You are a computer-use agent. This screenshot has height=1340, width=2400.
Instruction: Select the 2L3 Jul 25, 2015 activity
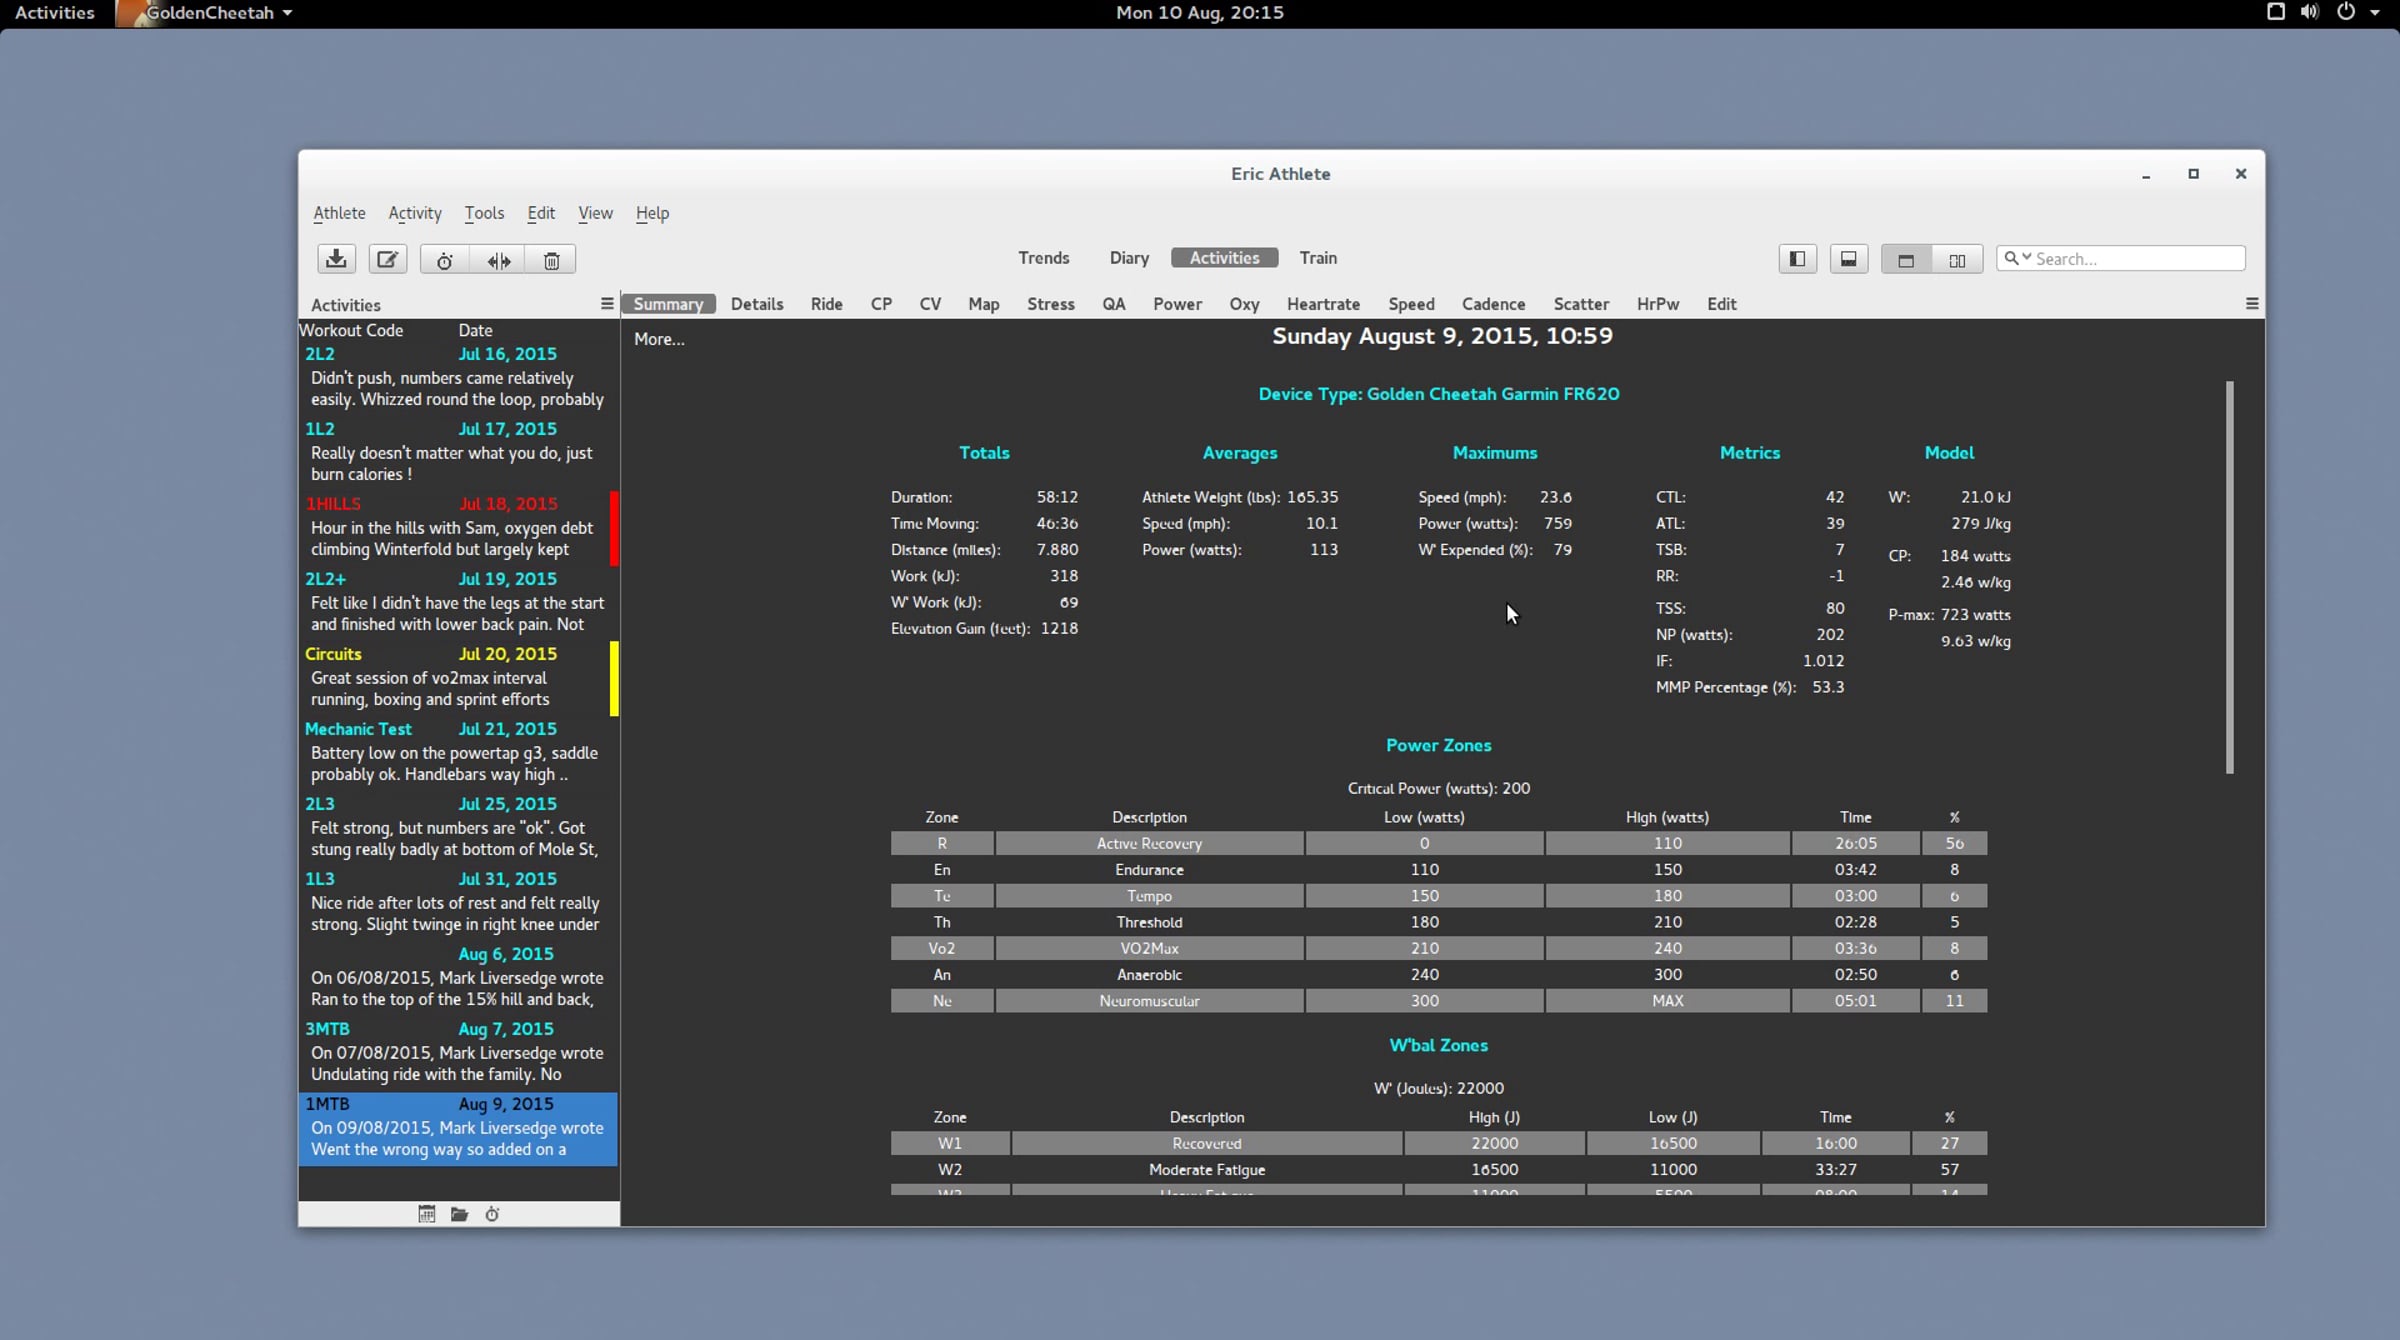pos(458,827)
